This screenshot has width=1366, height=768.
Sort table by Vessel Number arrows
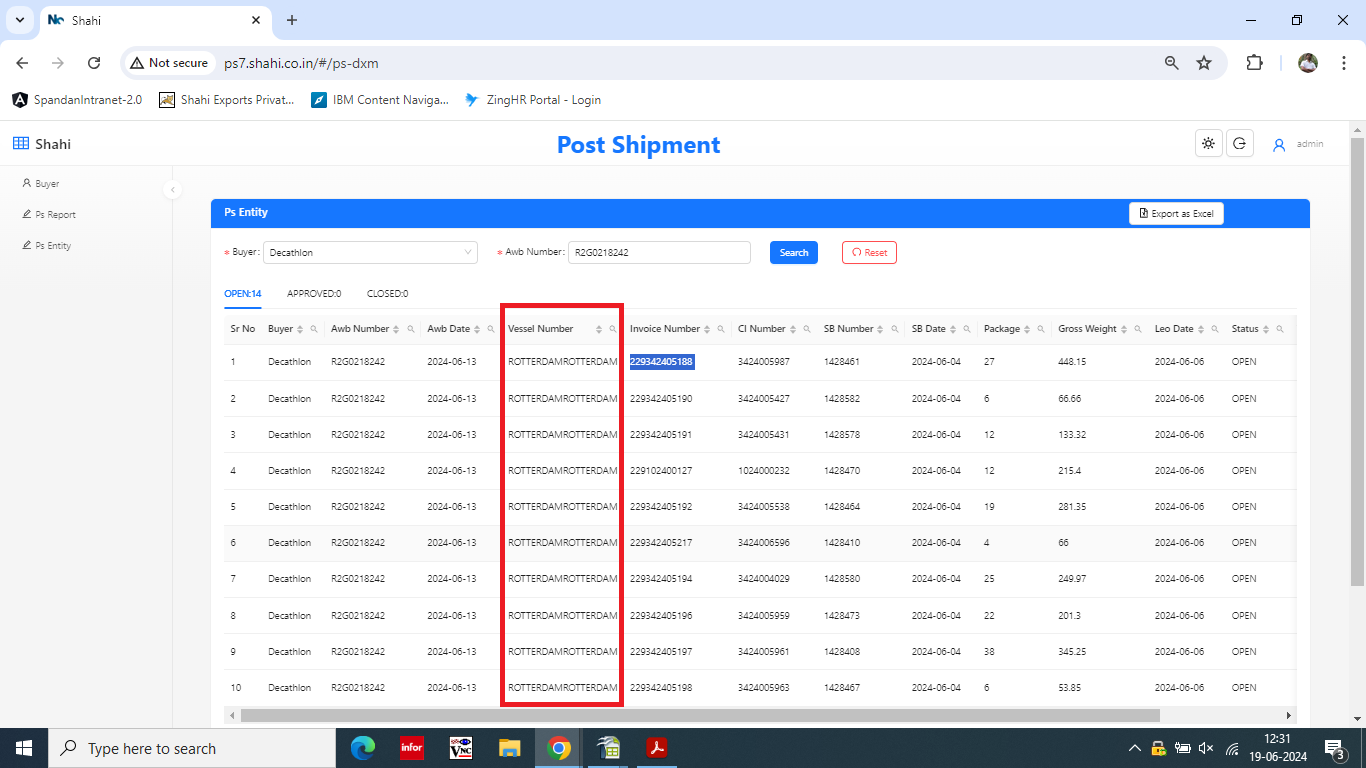[x=599, y=329]
